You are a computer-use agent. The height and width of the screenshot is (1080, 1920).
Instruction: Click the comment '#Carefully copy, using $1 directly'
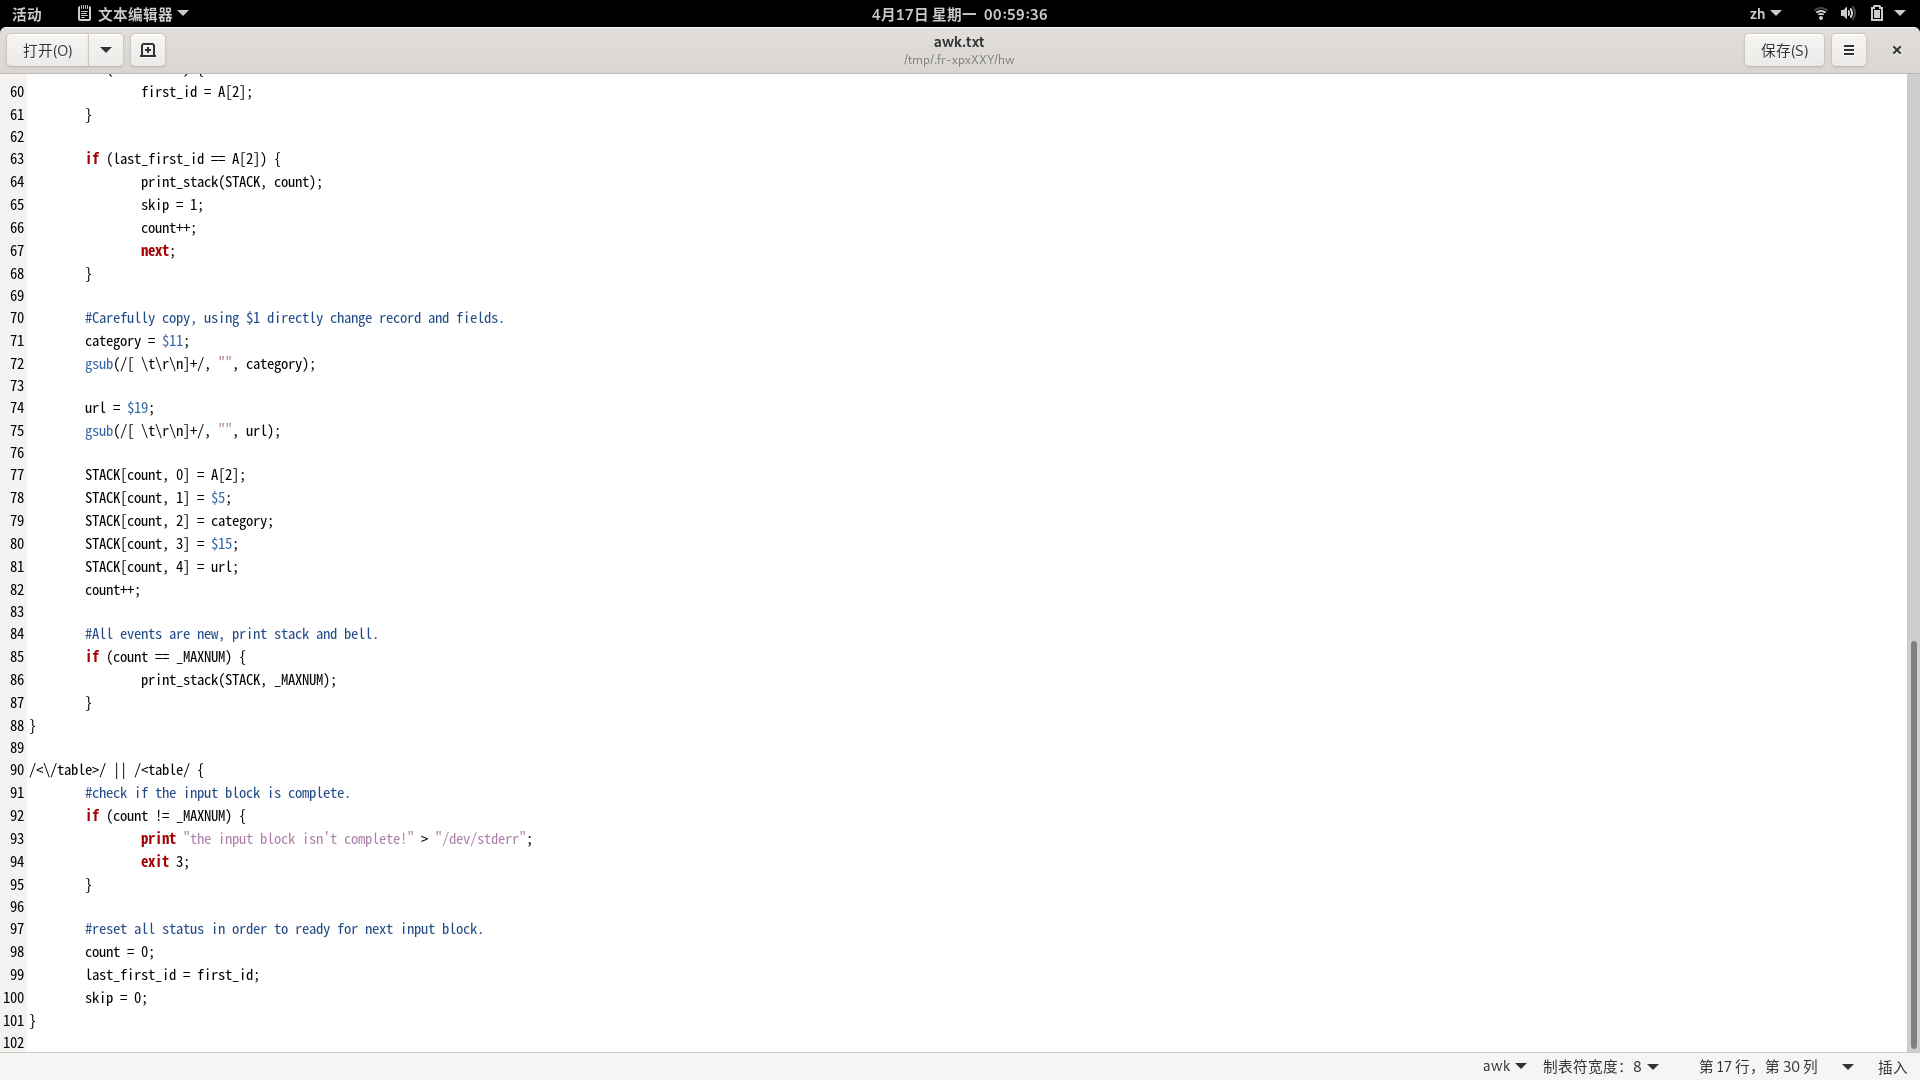[294, 318]
